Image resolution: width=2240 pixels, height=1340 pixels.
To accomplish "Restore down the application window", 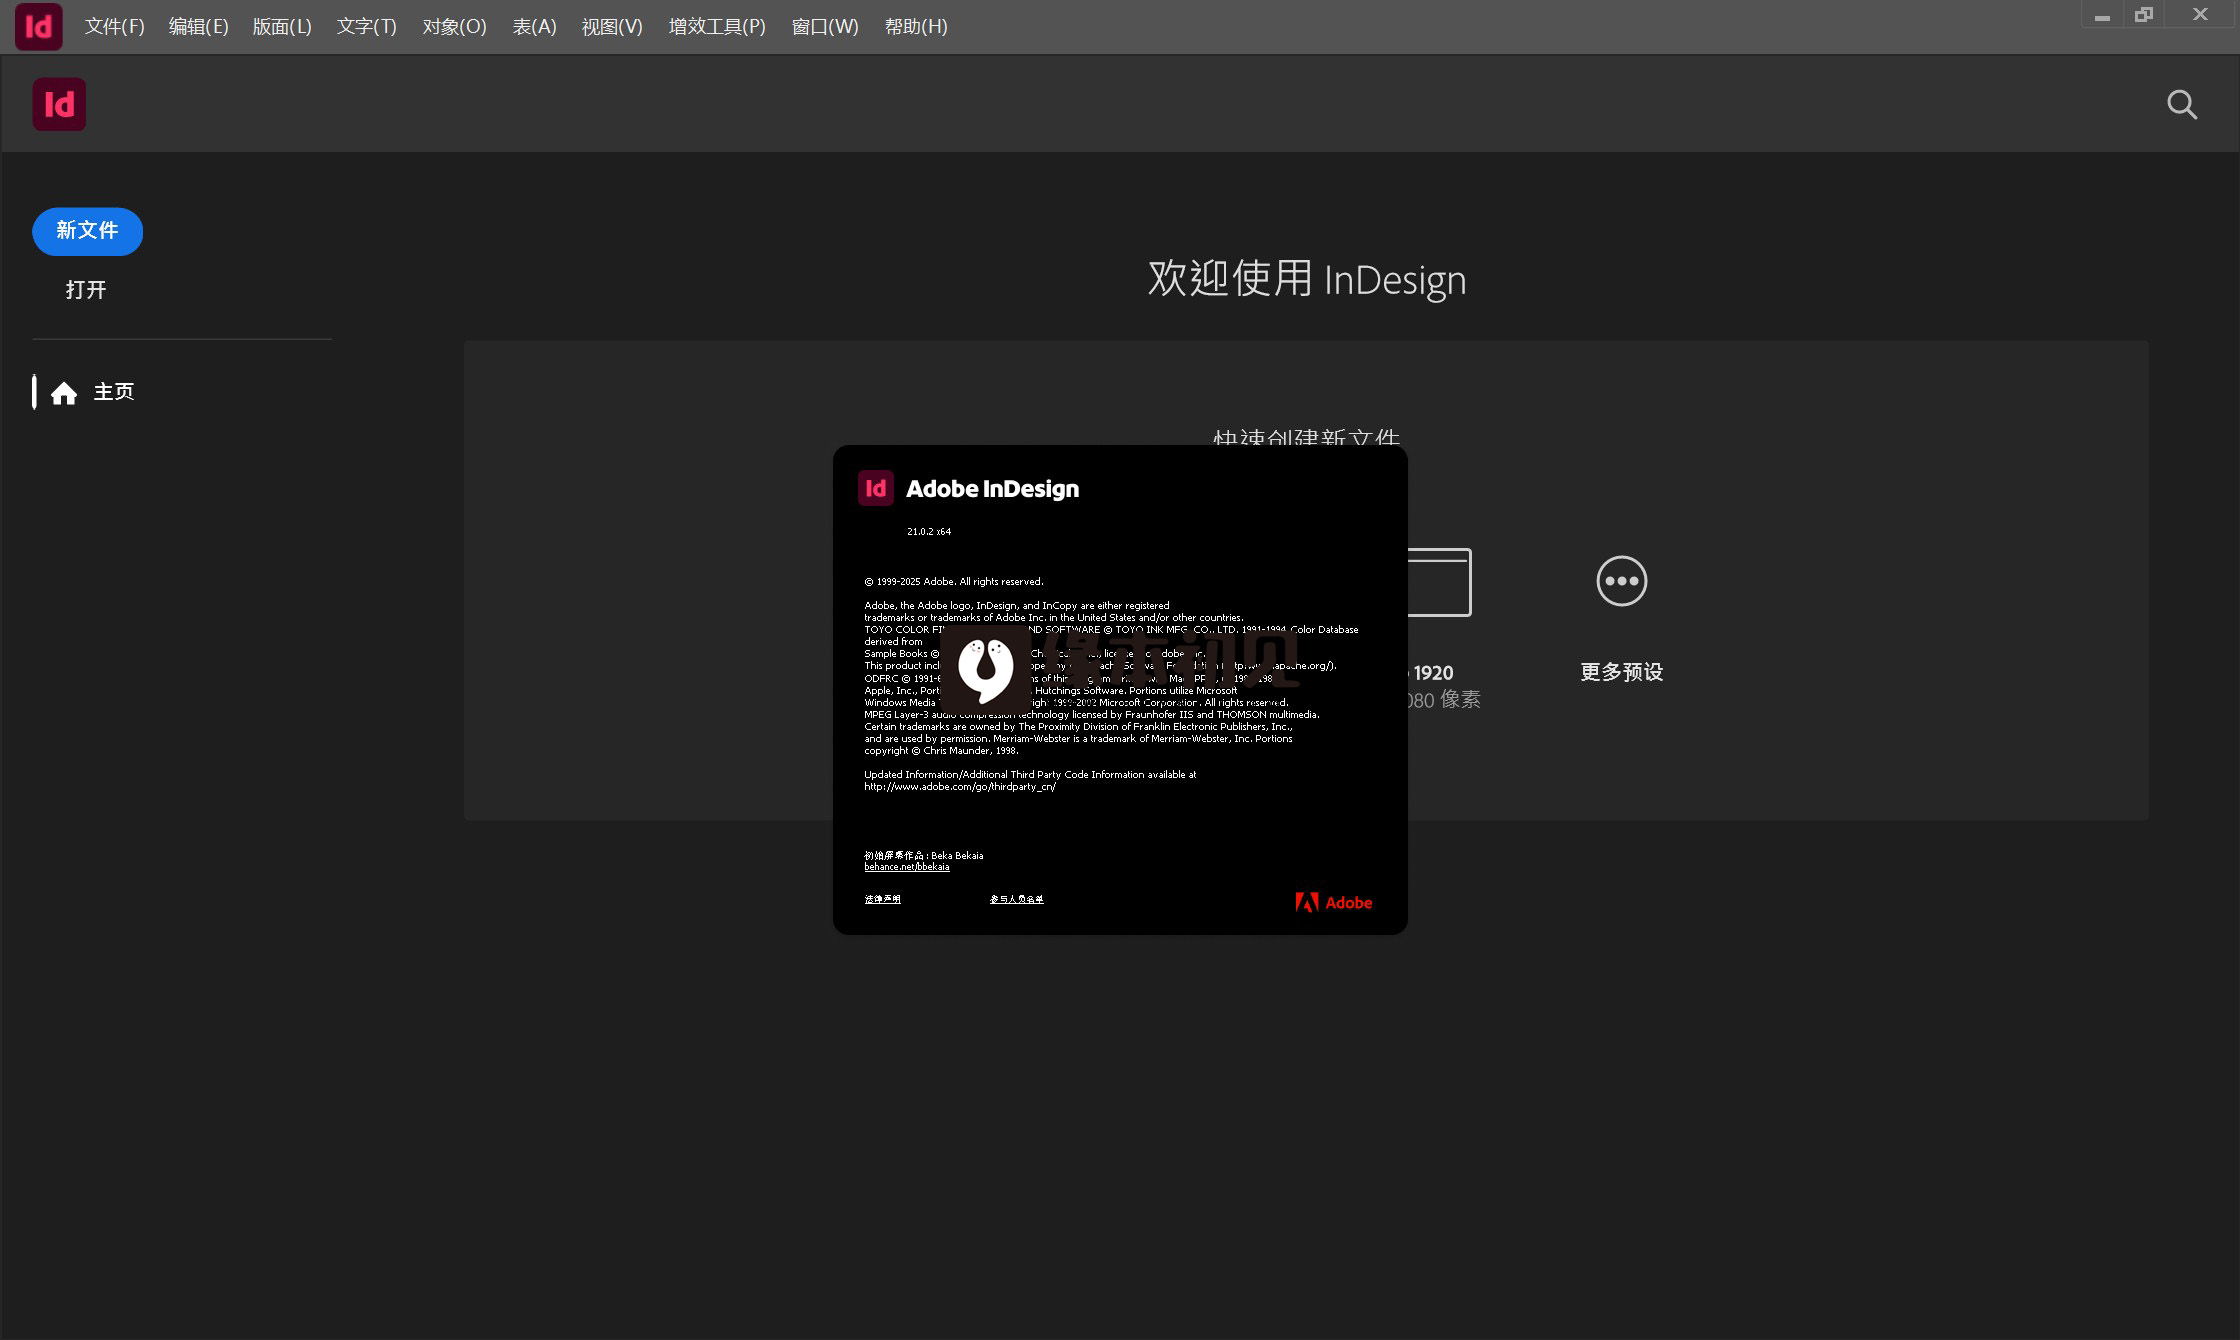I will (x=2143, y=15).
